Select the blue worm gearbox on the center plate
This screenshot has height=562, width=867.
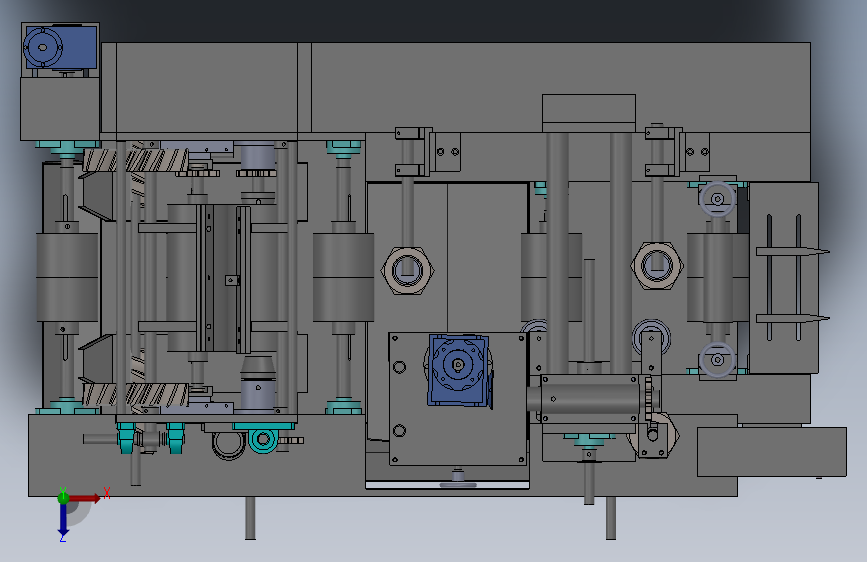click(459, 370)
